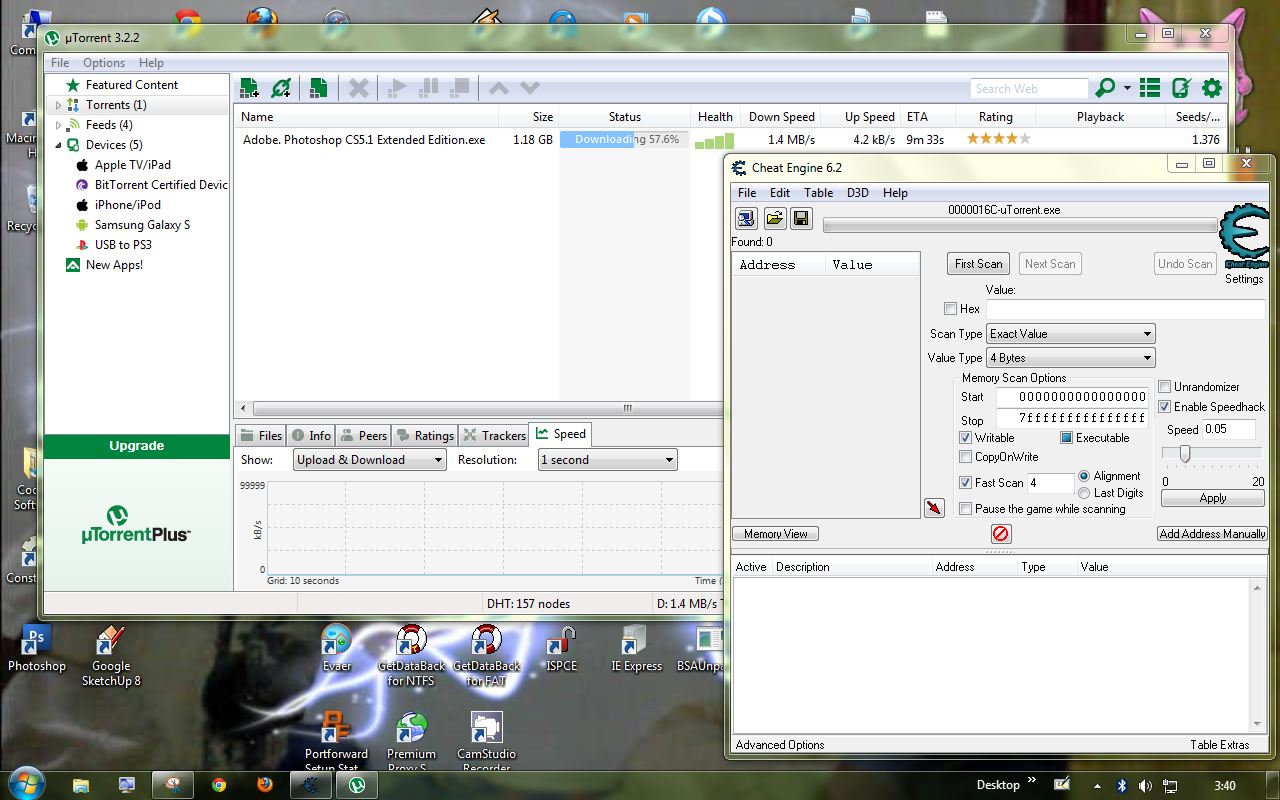Click the magnifier search icon in µTorrent
This screenshot has width=1280, height=800.
click(1105, 88)
